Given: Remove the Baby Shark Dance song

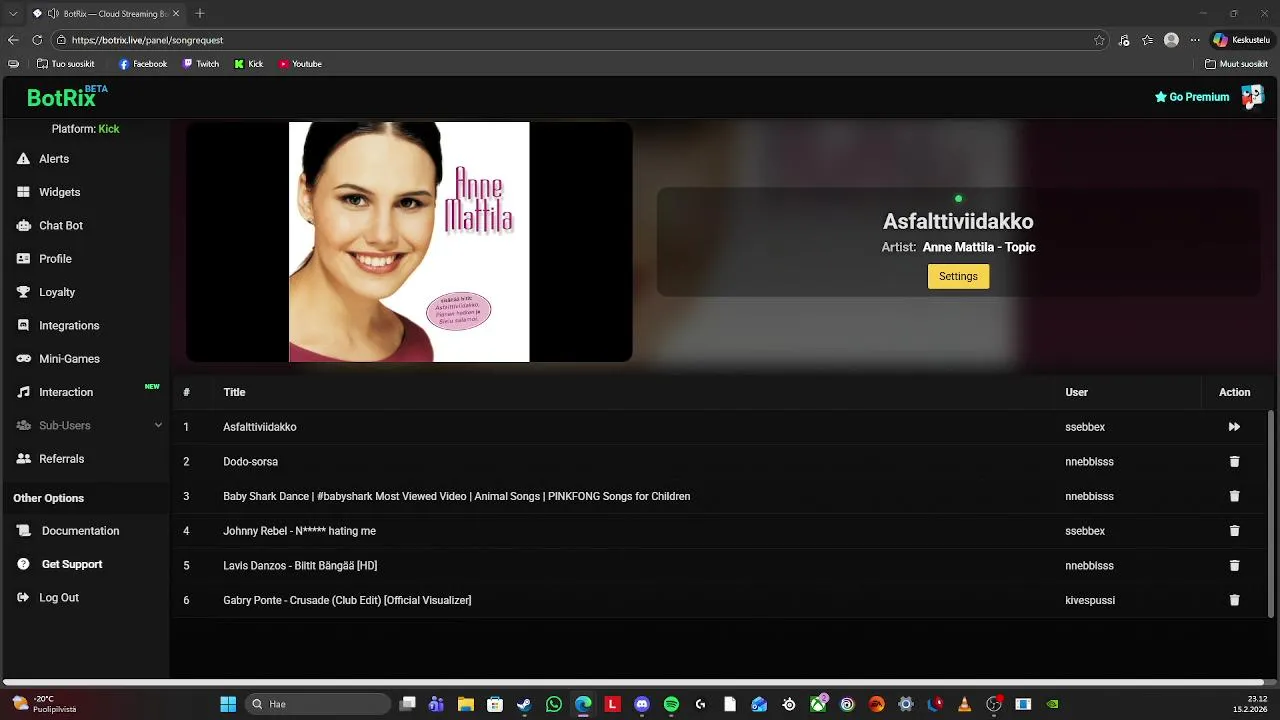Looking at the screenshot, I should tap(1234, 496).
